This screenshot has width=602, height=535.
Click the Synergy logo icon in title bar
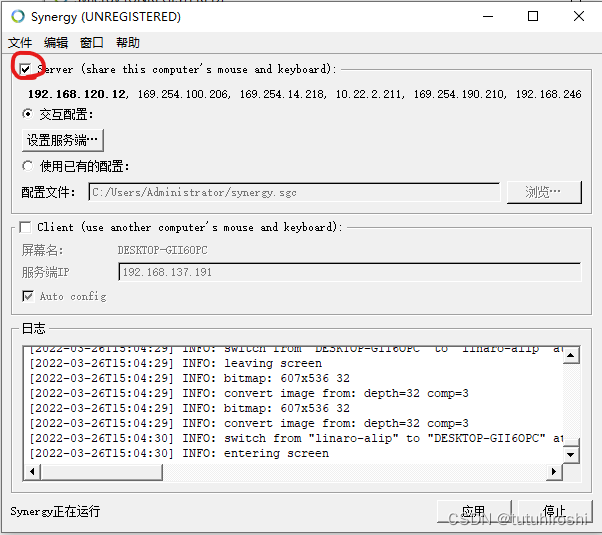coord(18,17)
